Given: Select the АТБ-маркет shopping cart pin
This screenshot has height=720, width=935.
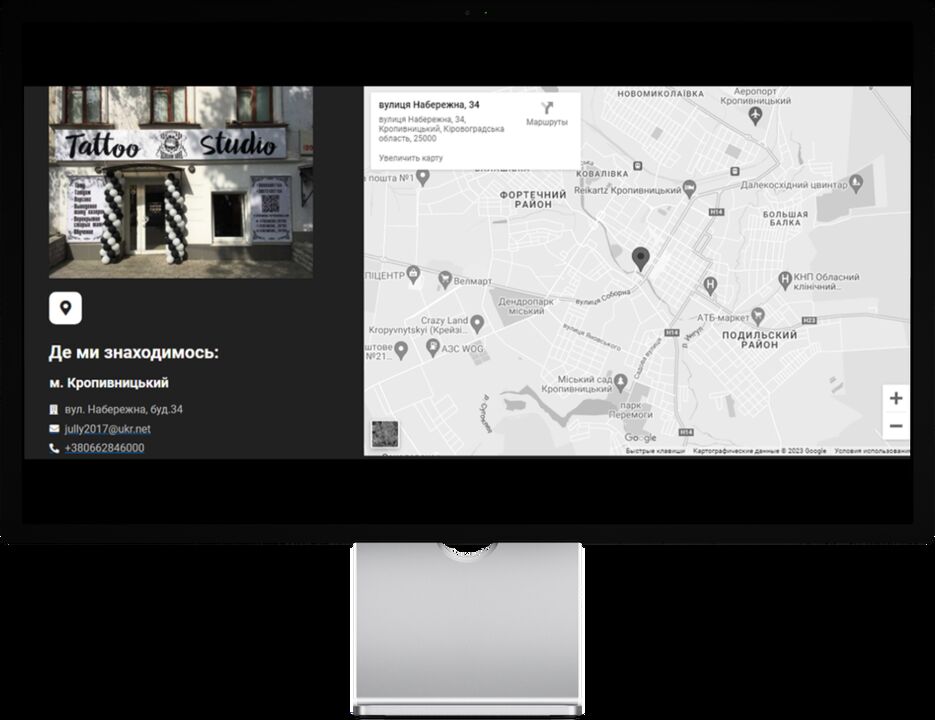Looking at the screenshot, I should click(x=758, y=314).
